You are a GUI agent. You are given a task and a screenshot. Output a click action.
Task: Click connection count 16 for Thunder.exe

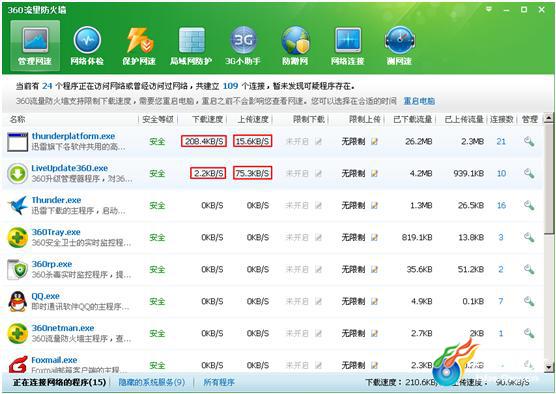tap(501, 205)
